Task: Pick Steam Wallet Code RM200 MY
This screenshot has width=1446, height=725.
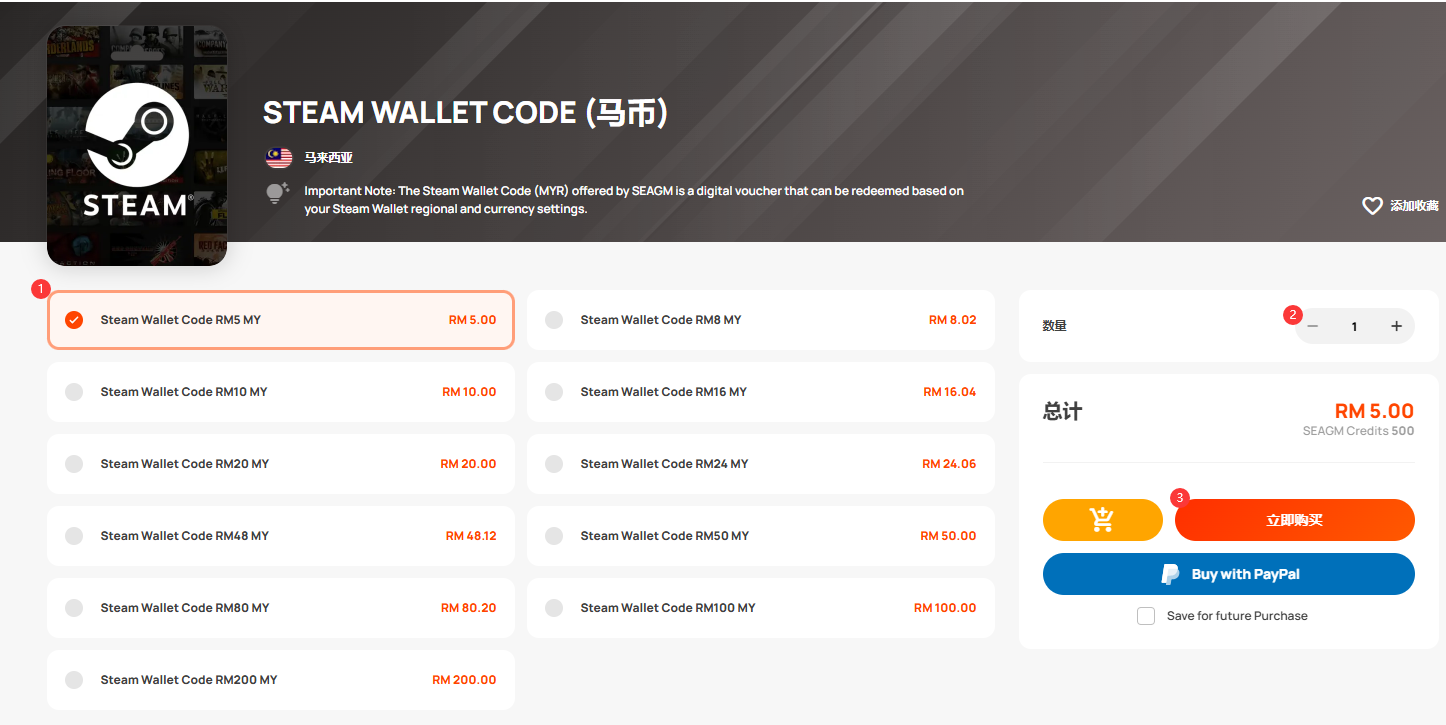Action: pos(281,680)
